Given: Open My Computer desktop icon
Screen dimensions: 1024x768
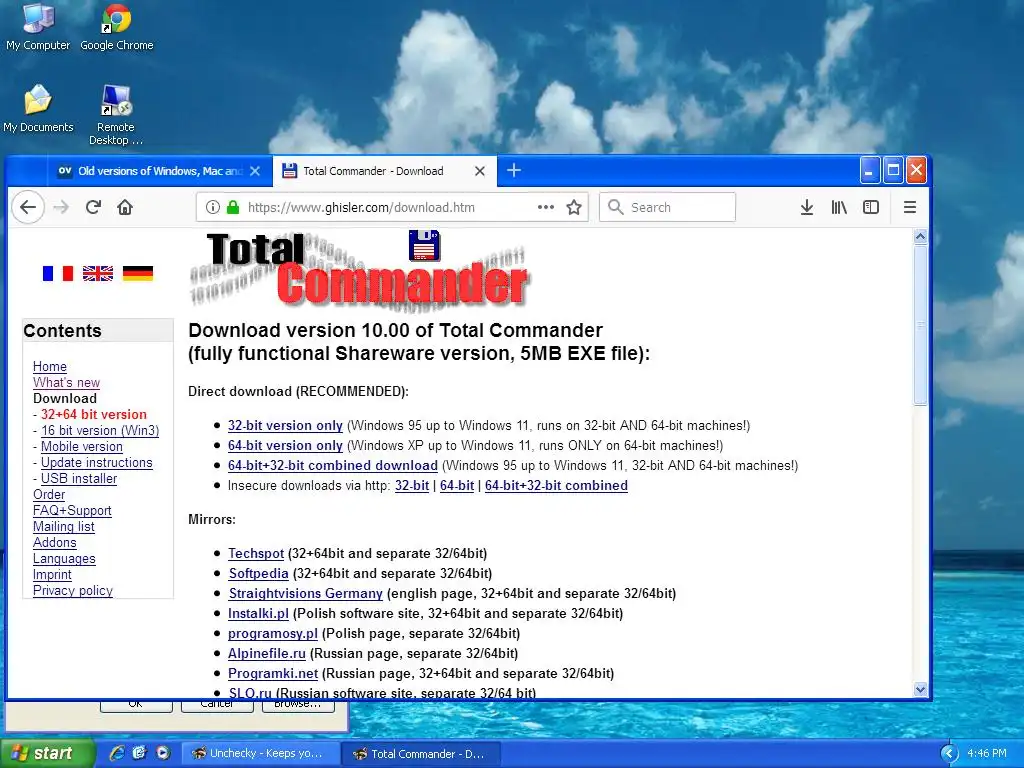Looking at the screenshot, I should 38,27.
